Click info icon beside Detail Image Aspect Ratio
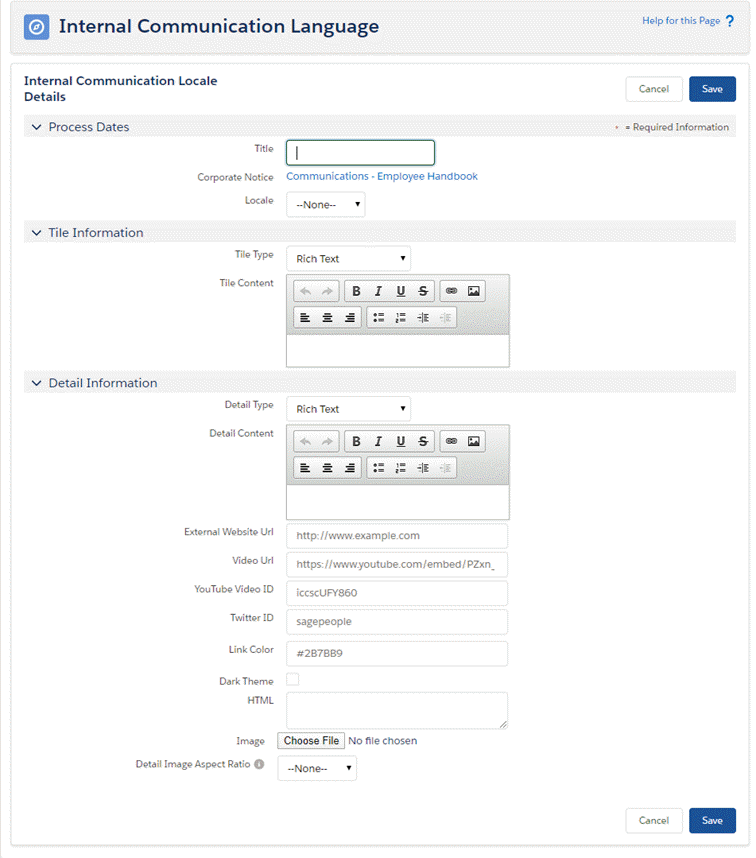Screen dimensions: 756x858 259,765
